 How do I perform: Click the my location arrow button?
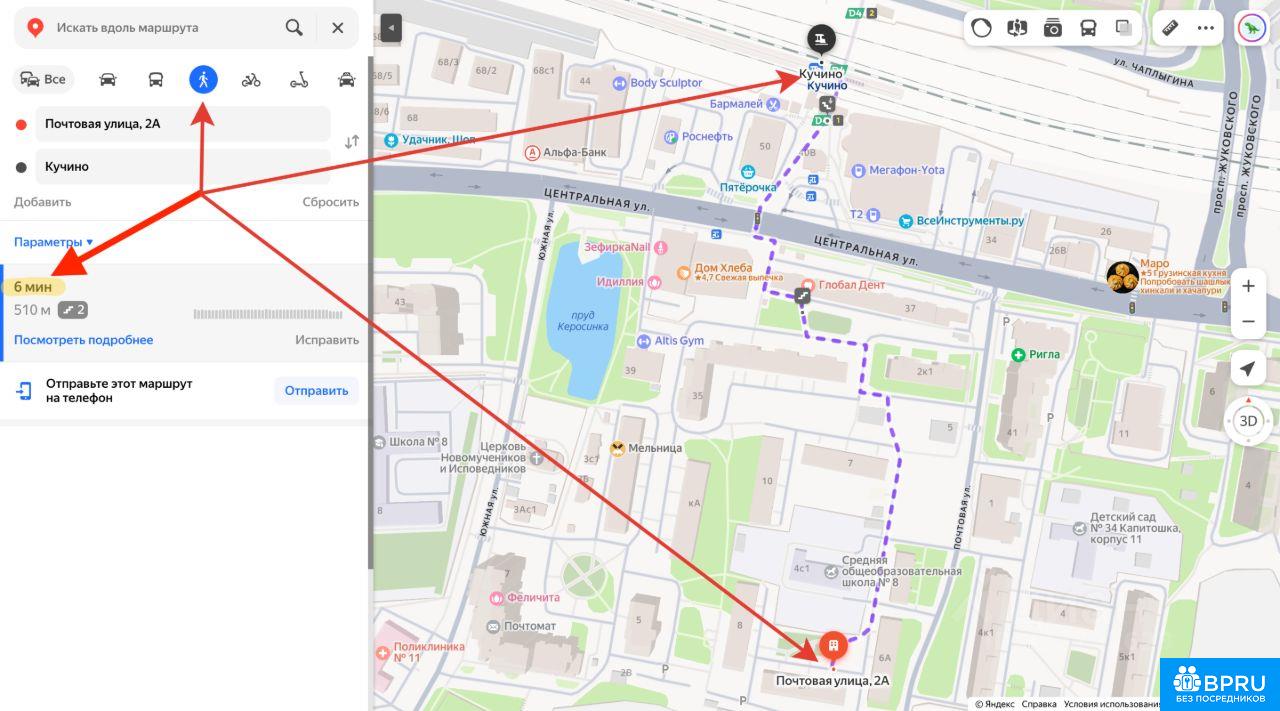1247,369
